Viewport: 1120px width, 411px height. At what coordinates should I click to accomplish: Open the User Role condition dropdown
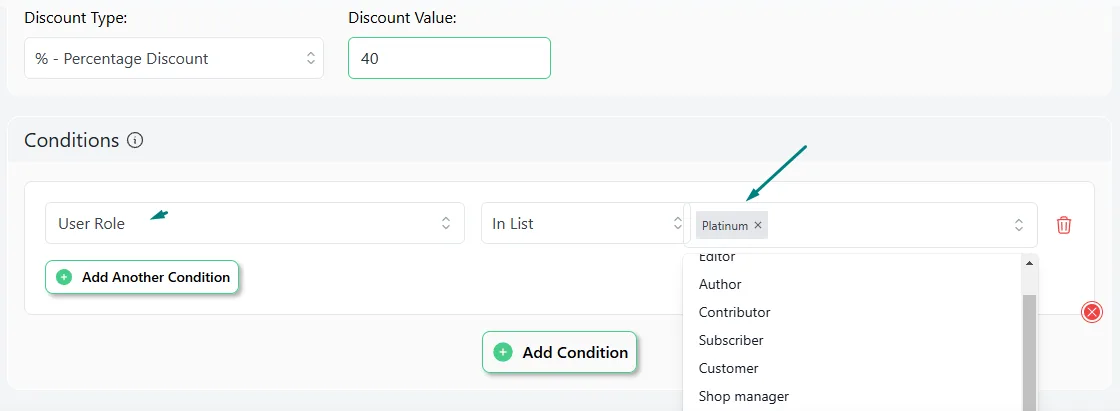[x=254, y=223]
